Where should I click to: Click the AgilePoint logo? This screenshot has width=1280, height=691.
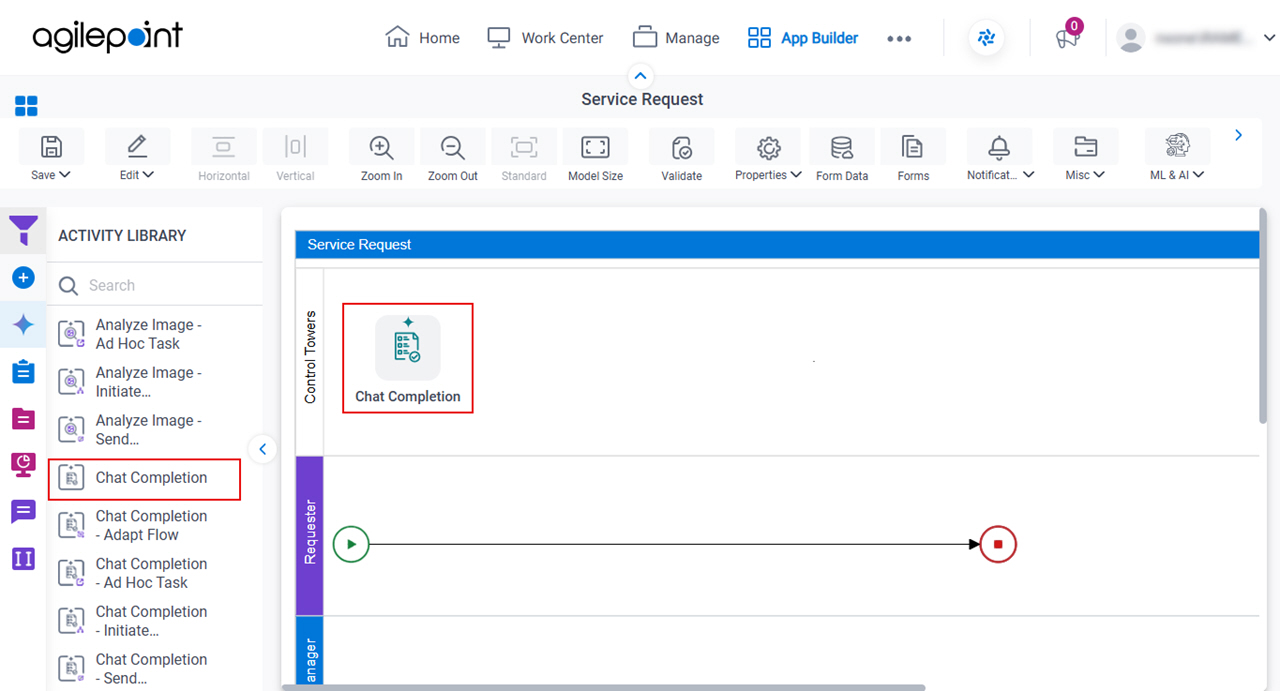coord(108,37)
